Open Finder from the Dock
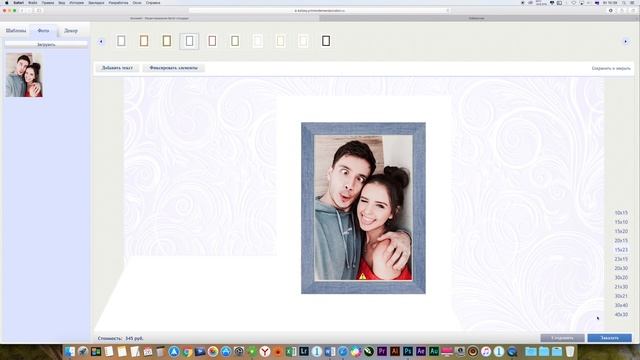This screenshot has width=640, height=360. [x=70, y=351]
